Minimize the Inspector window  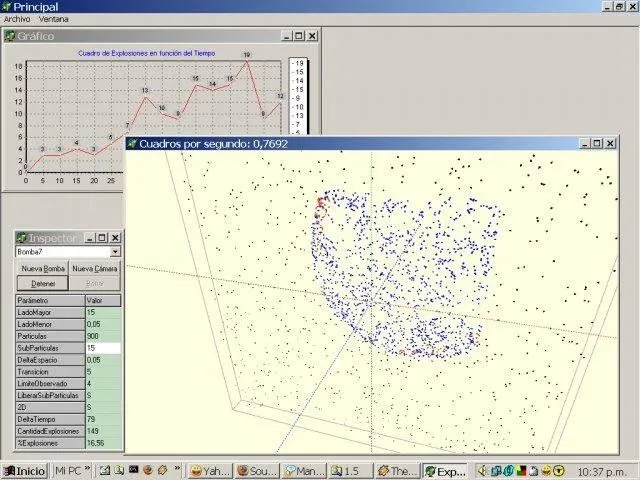click(91, 238)
